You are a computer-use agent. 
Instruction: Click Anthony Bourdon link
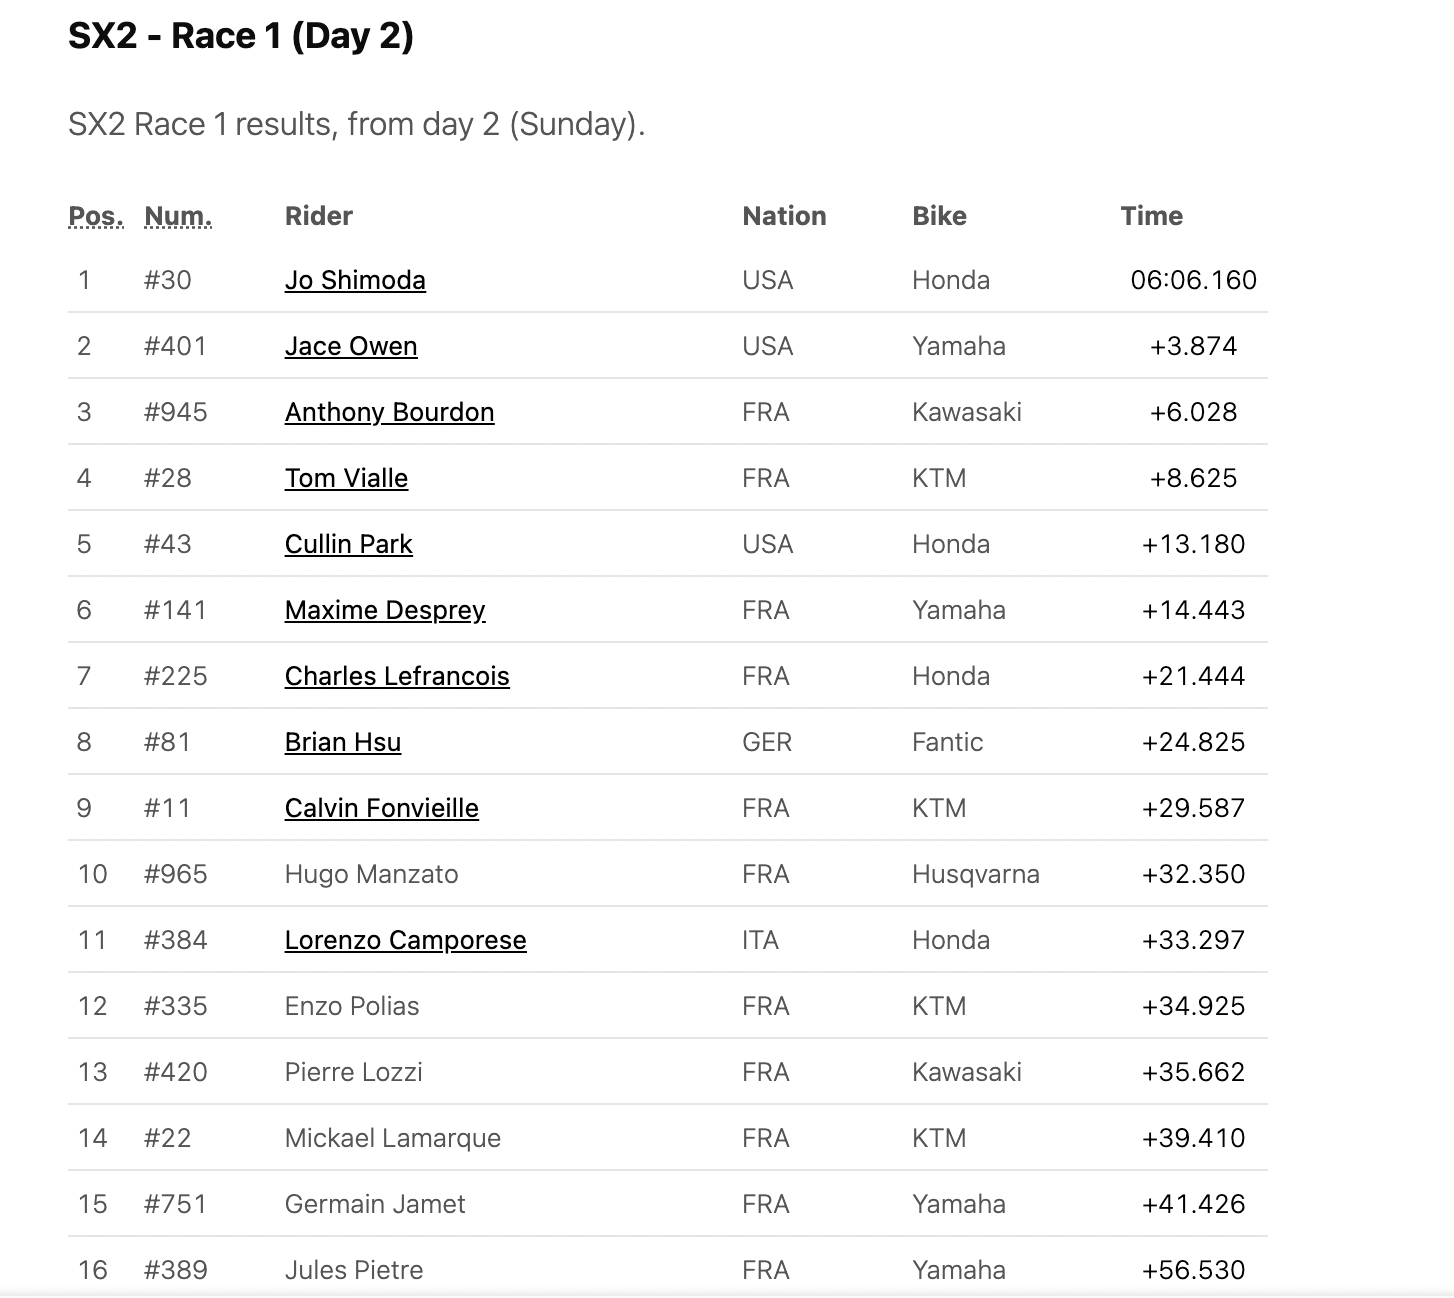pyautogui.click(x=389, y=412)
